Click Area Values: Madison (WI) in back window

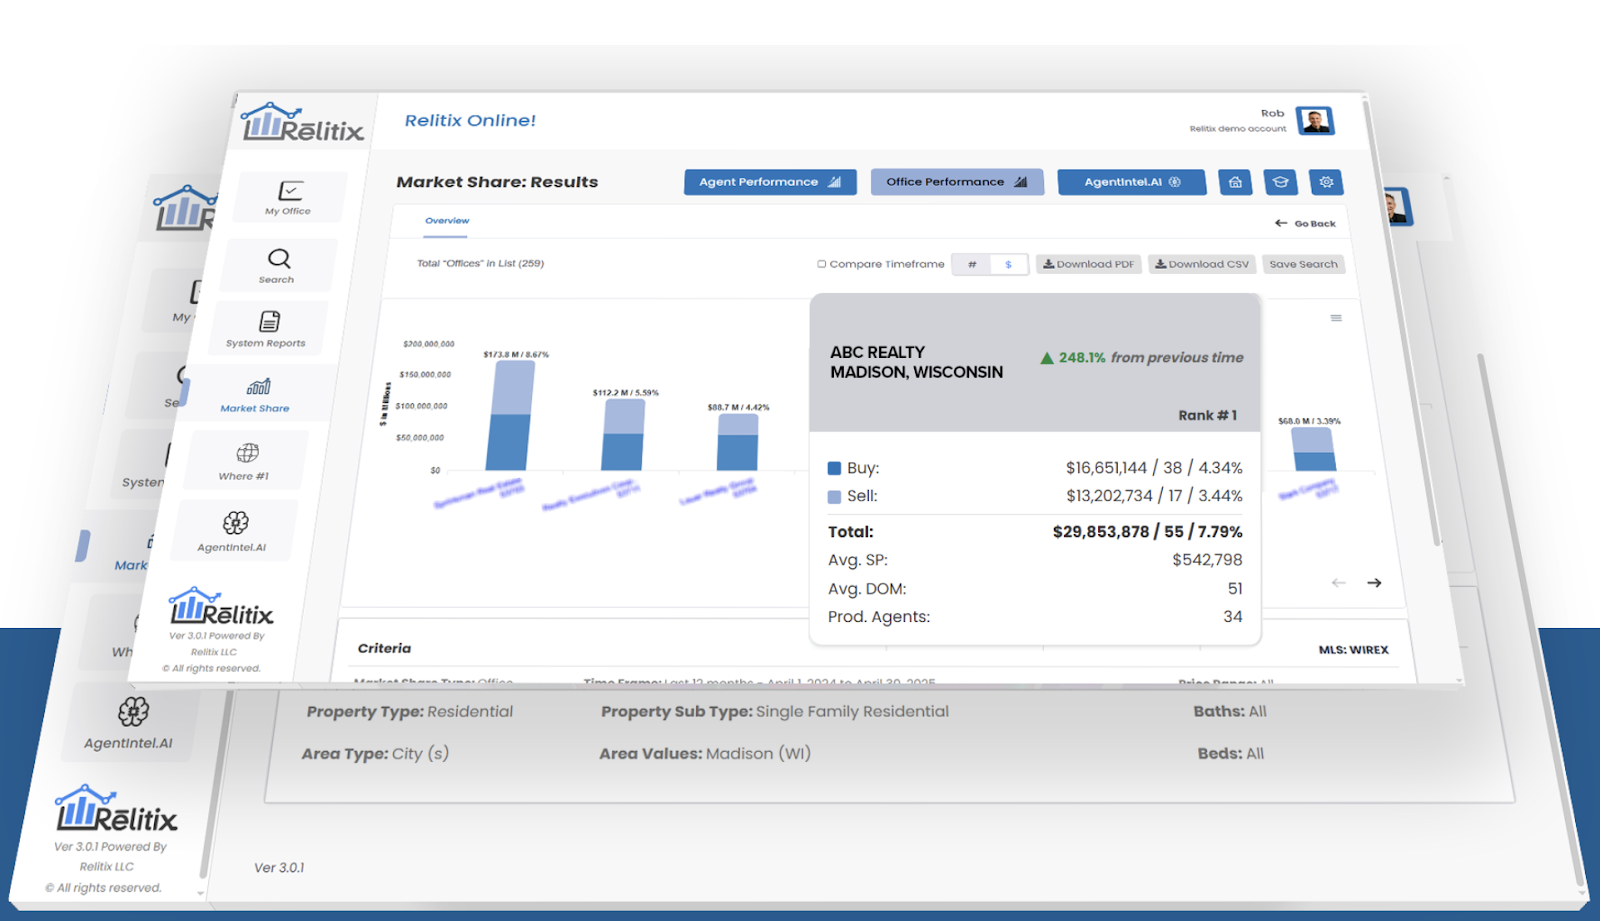(705, 754)
